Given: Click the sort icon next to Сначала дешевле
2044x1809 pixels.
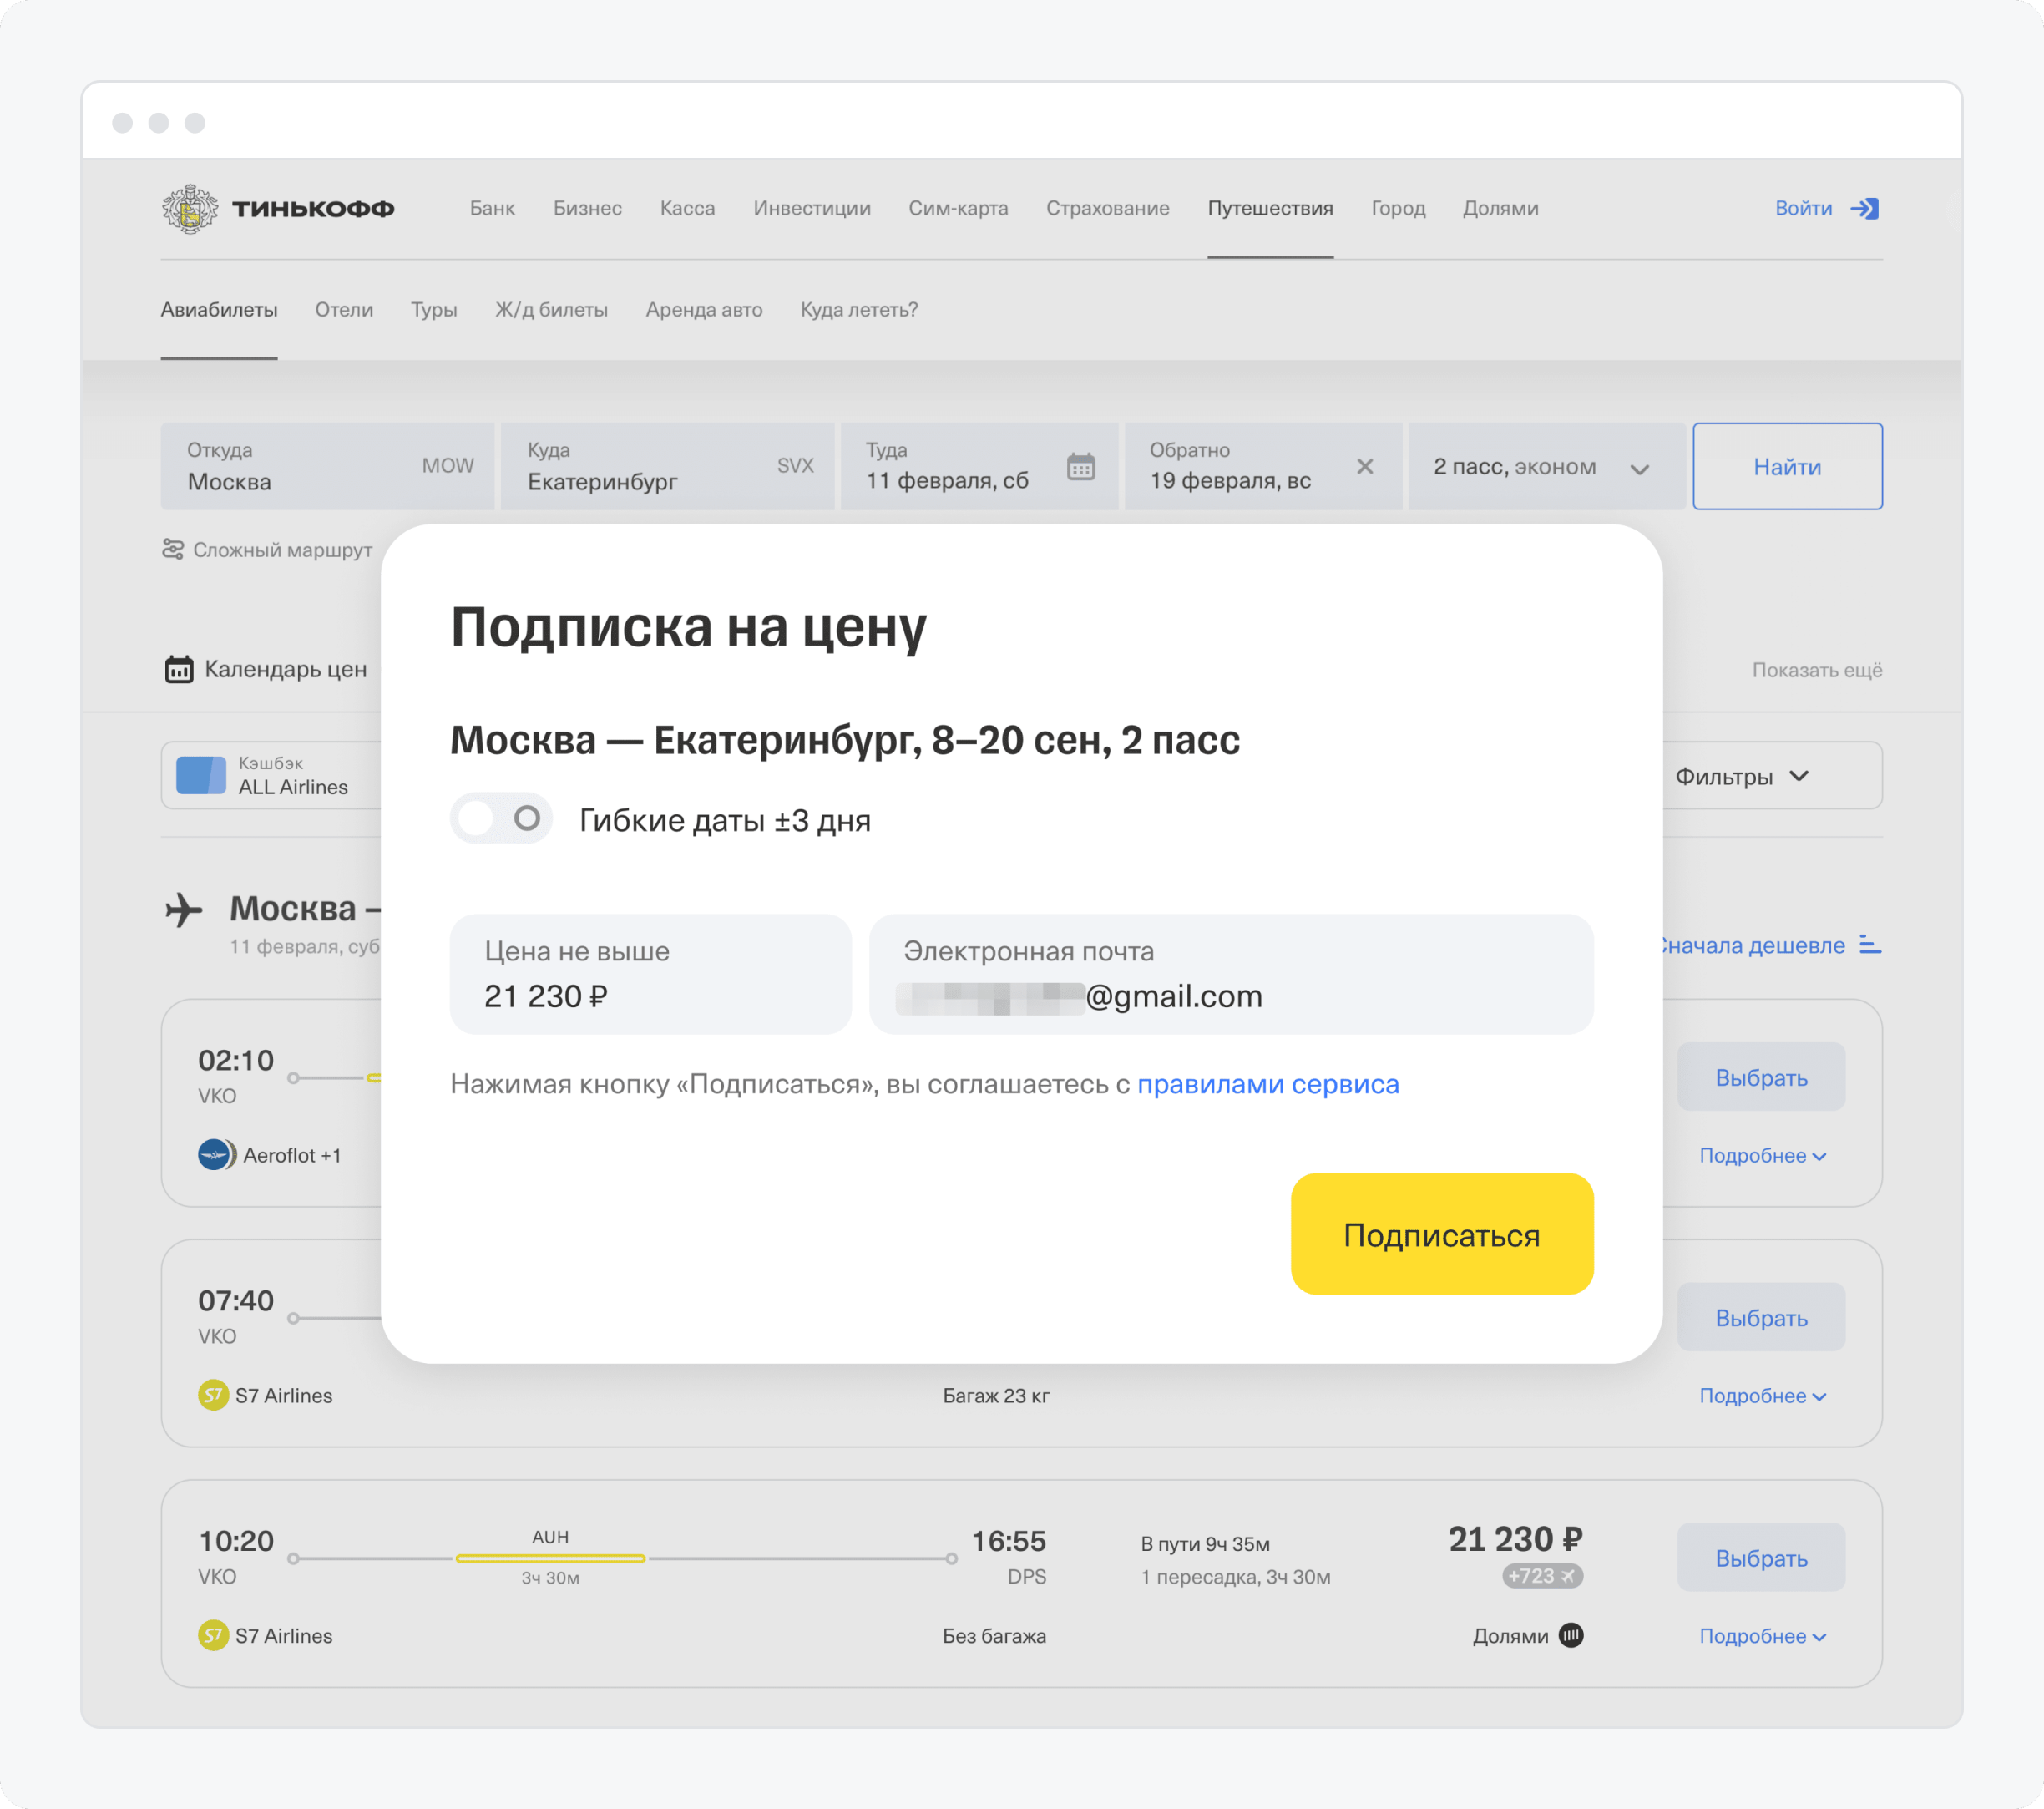Looking at the screenshot, I should coord(1870,944).
